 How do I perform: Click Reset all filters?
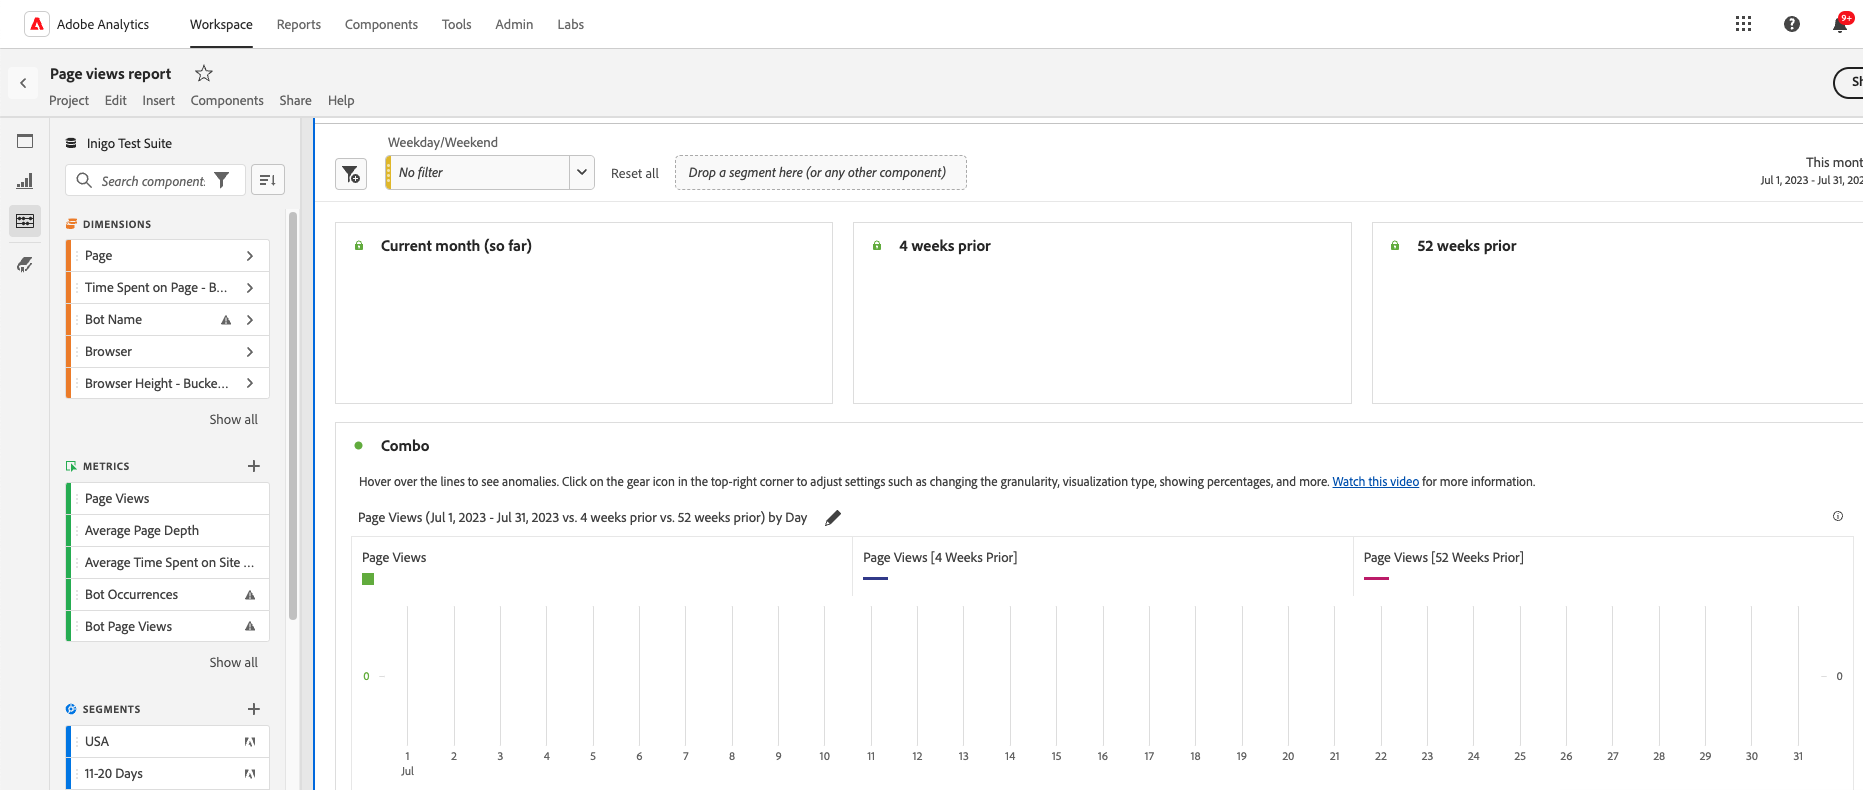(x=634, y=173)
